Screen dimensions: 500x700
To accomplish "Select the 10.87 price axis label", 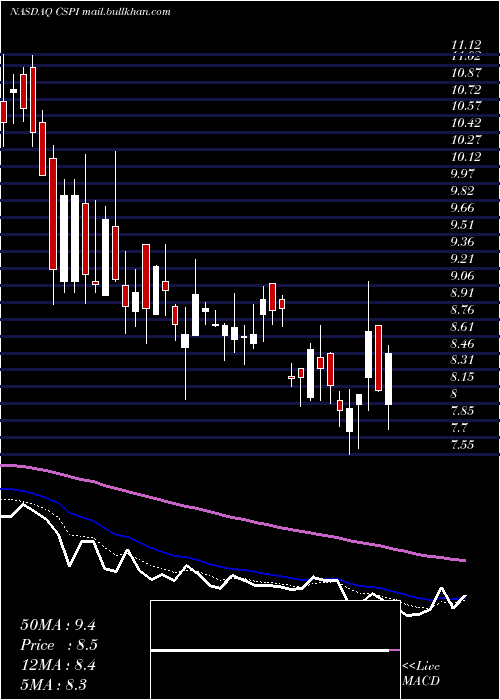I will point(466,73).
